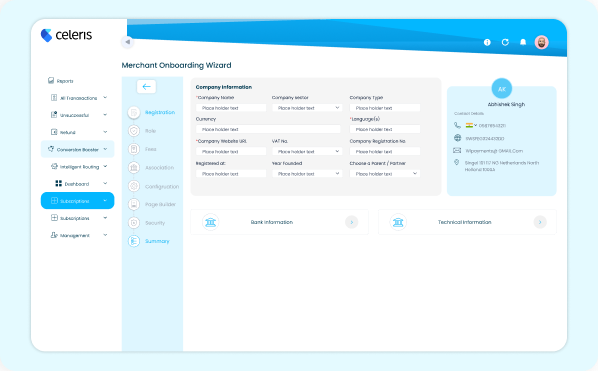Open the user profile avatar photo
This screenshot has height=371, width=598.
point(541,42)
